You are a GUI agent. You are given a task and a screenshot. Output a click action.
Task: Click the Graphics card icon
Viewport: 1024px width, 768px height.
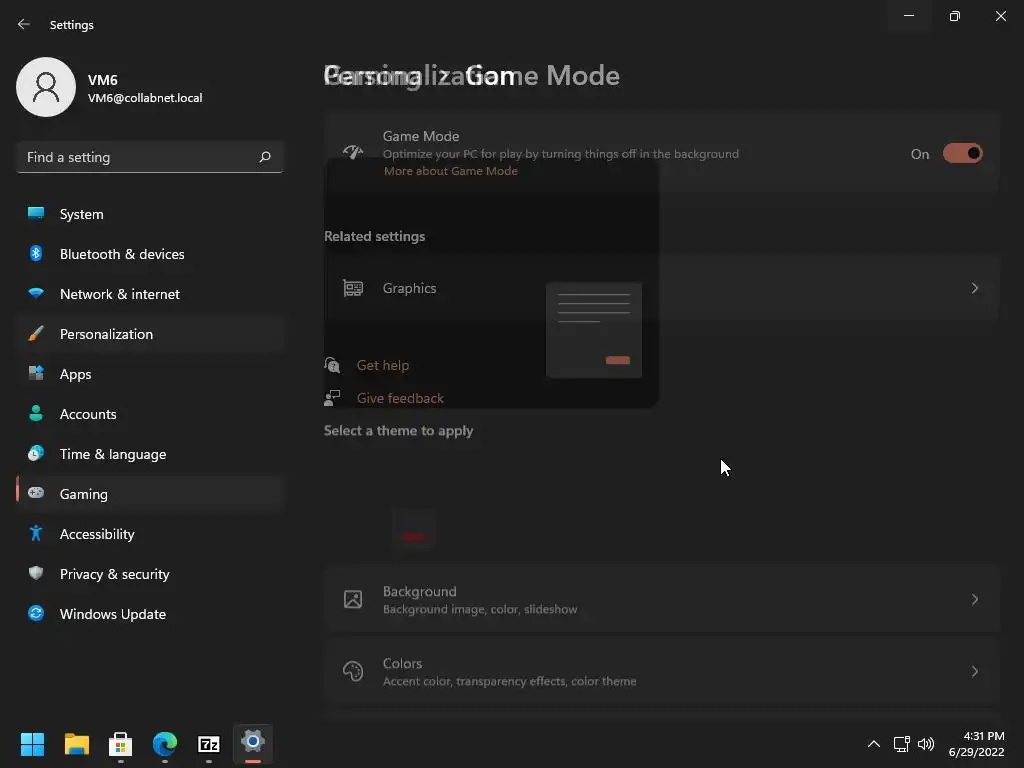353,288
